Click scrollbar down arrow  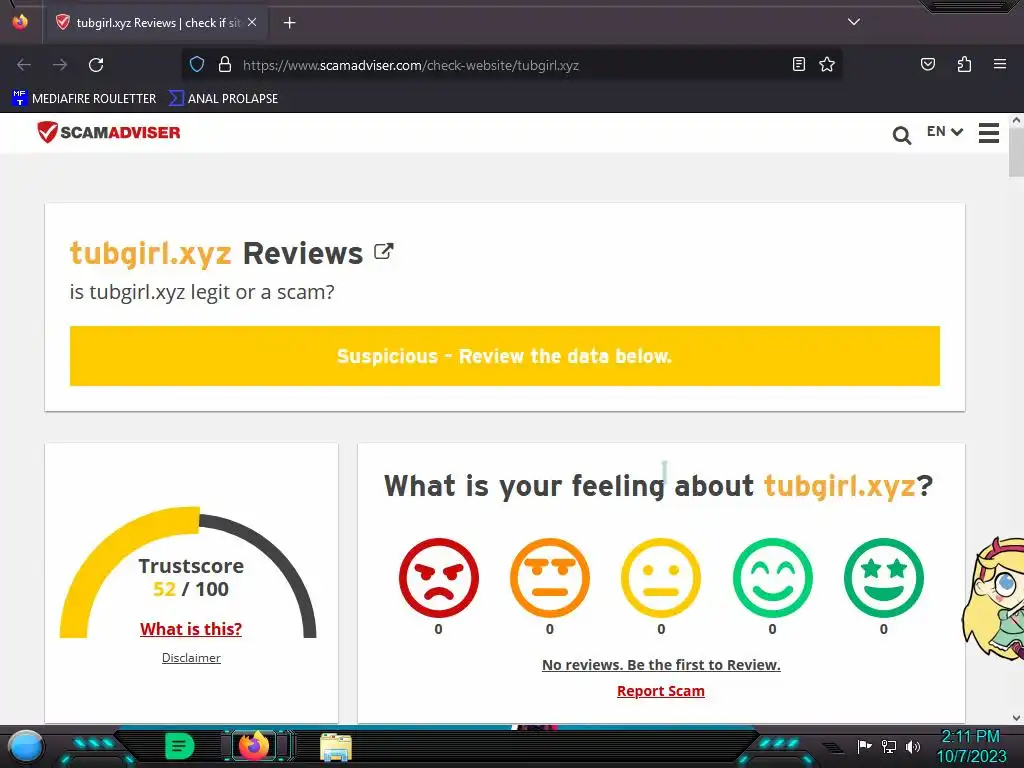[1016, 718]
